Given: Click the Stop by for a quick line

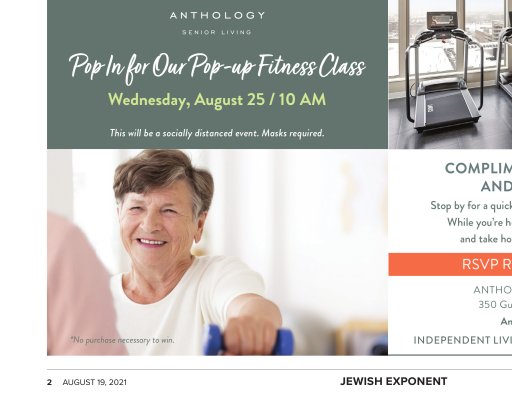Looking at the screenshot, I should pos(471,206).
